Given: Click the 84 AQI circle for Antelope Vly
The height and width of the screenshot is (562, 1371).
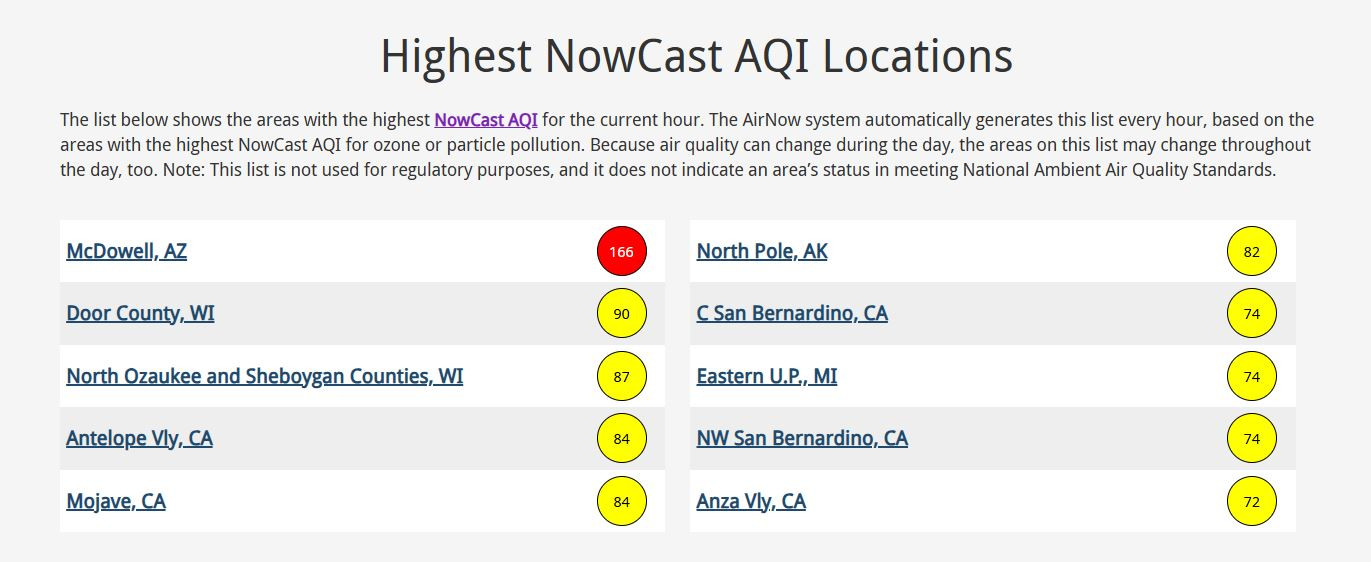Looking at the screenshot, I should coord(622,439).
